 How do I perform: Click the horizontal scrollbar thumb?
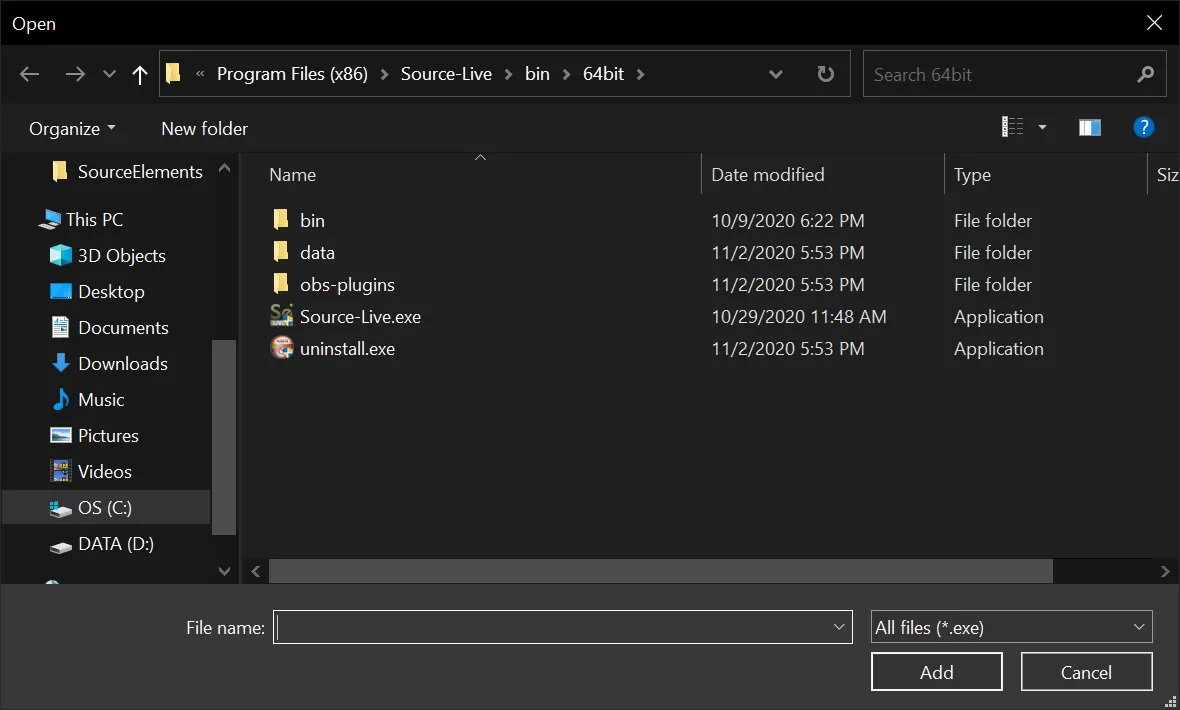point(661,571)
